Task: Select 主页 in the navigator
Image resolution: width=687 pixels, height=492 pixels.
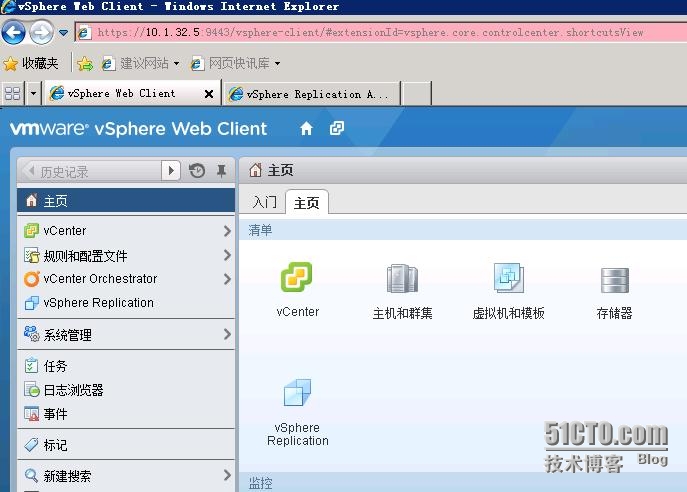Action: [126, 201]
